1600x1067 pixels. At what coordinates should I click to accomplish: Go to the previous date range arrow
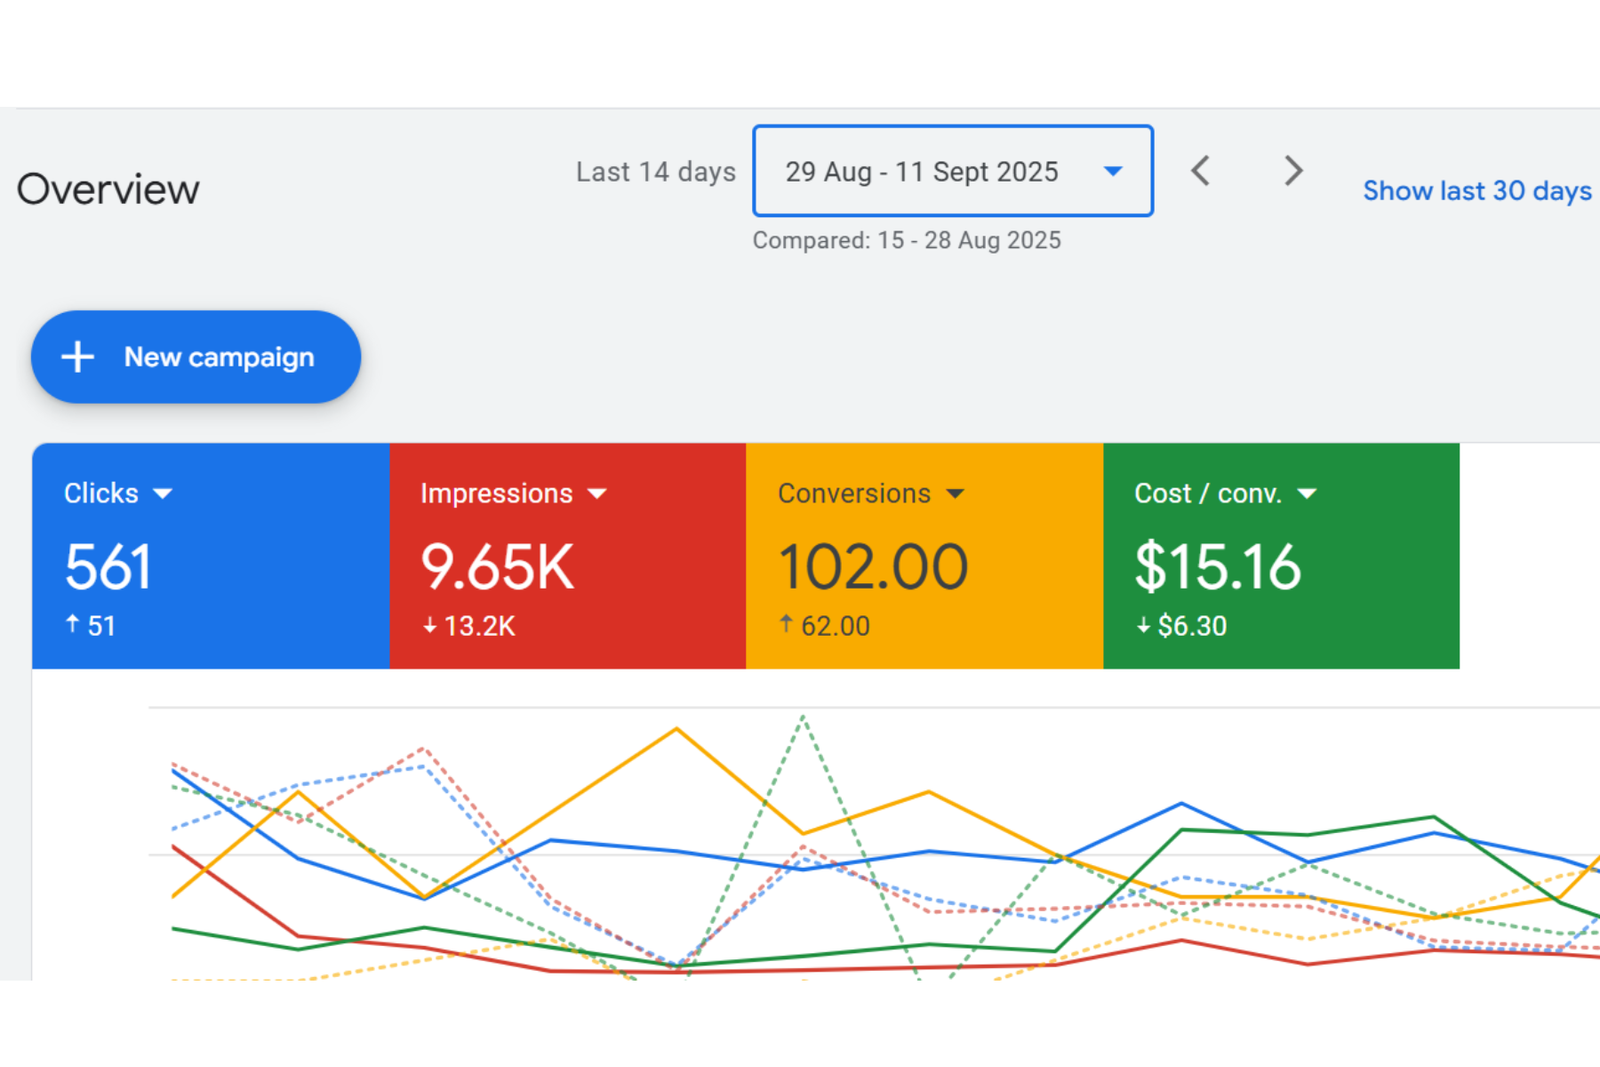click(1201, 171)
